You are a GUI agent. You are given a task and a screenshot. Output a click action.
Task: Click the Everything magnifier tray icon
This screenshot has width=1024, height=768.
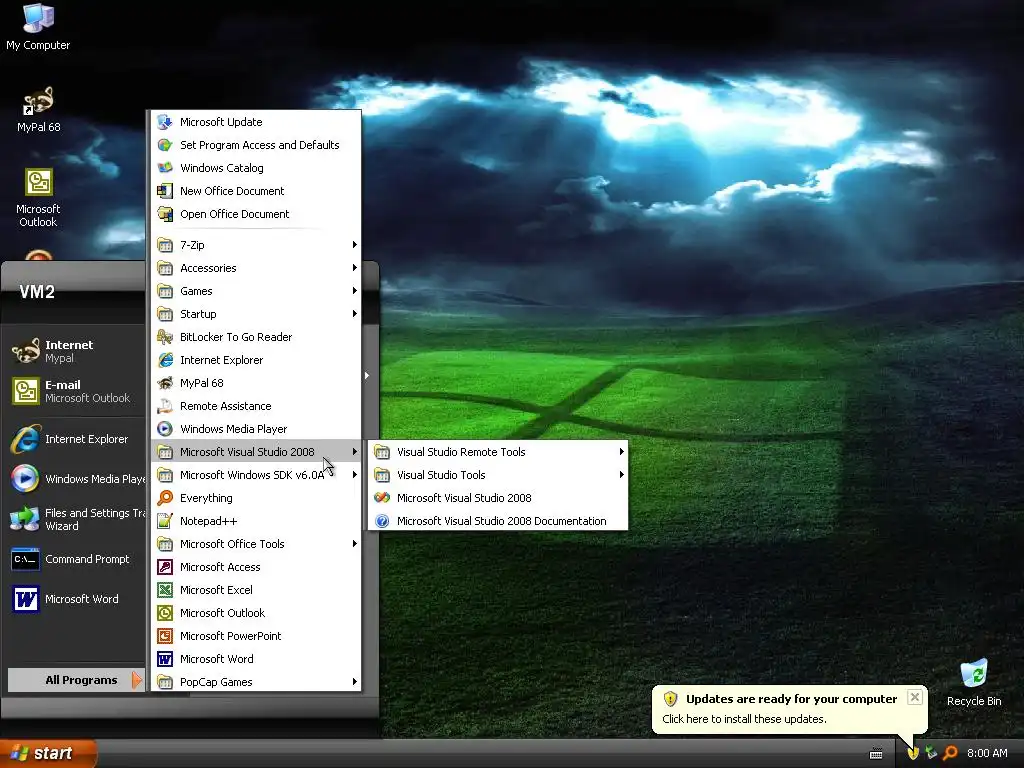tap(950, 753)
